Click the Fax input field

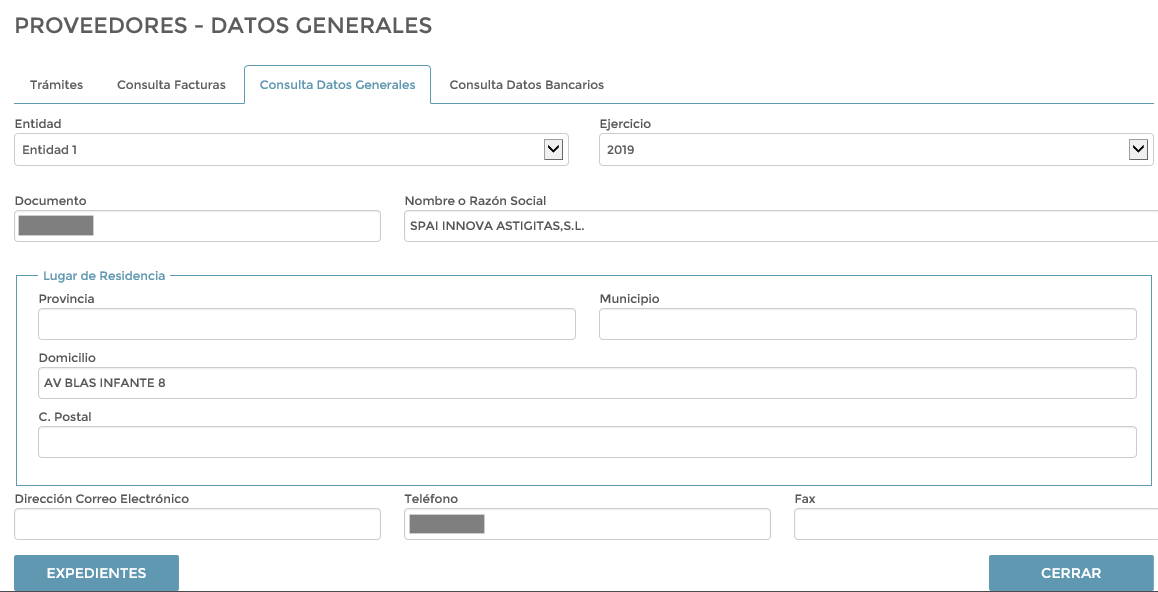tap(975, 524)
